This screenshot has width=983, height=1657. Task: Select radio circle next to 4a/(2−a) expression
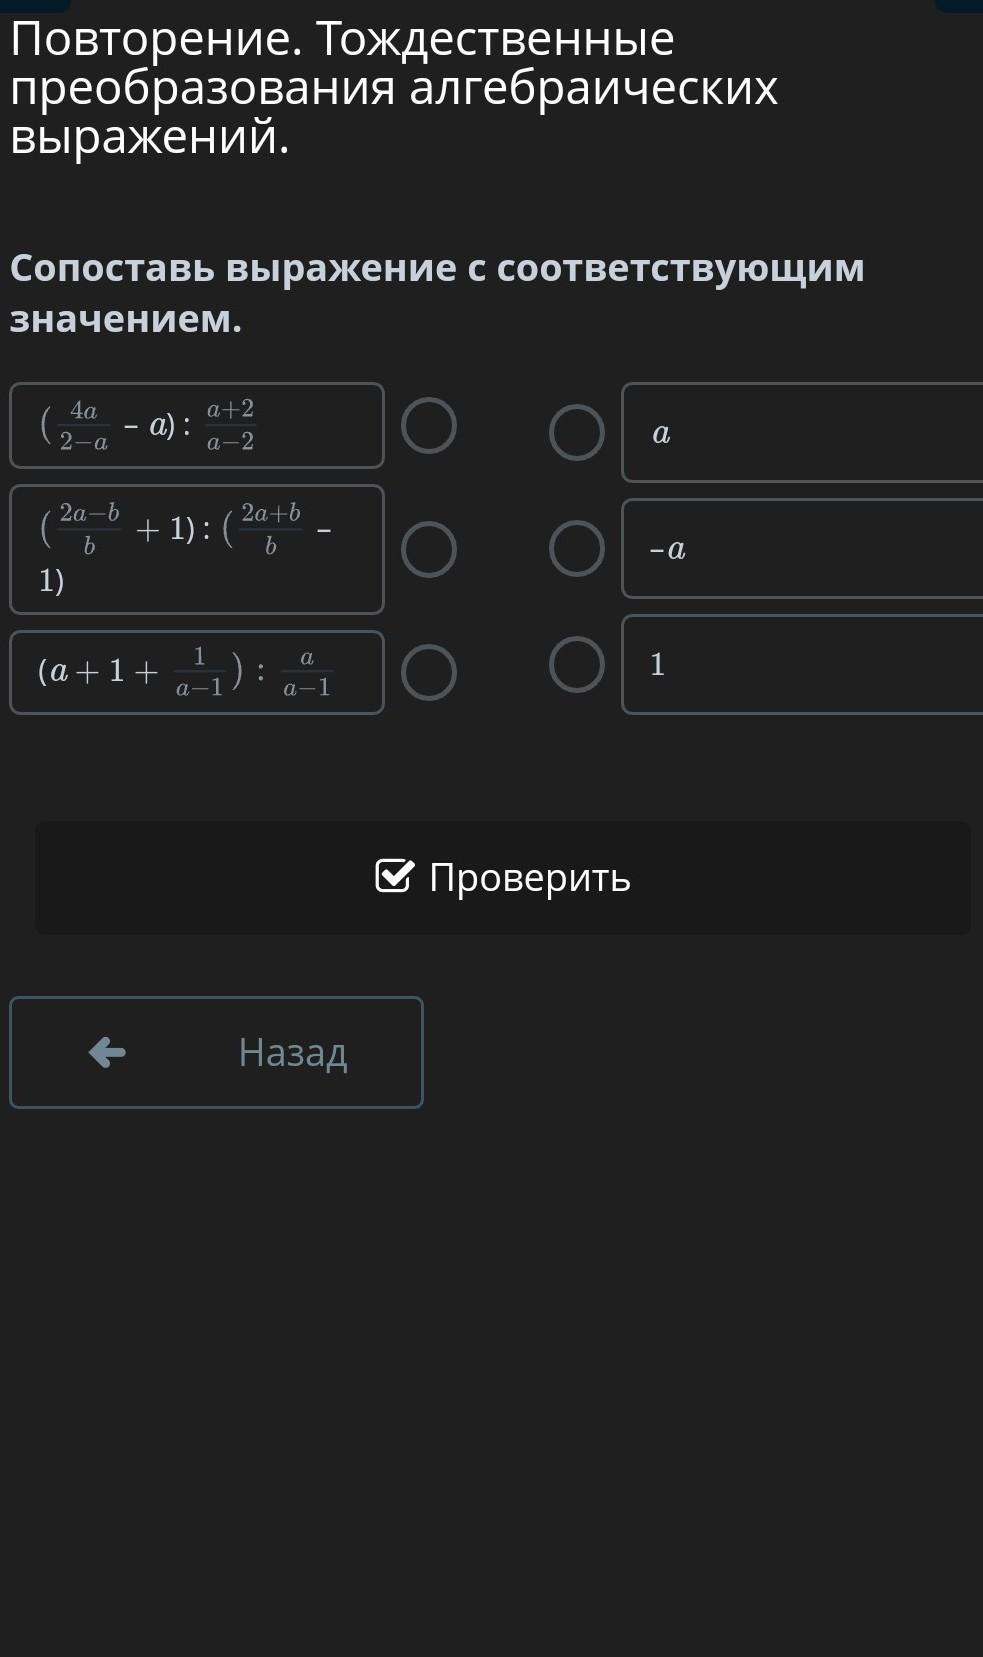(x=429, y=425)
